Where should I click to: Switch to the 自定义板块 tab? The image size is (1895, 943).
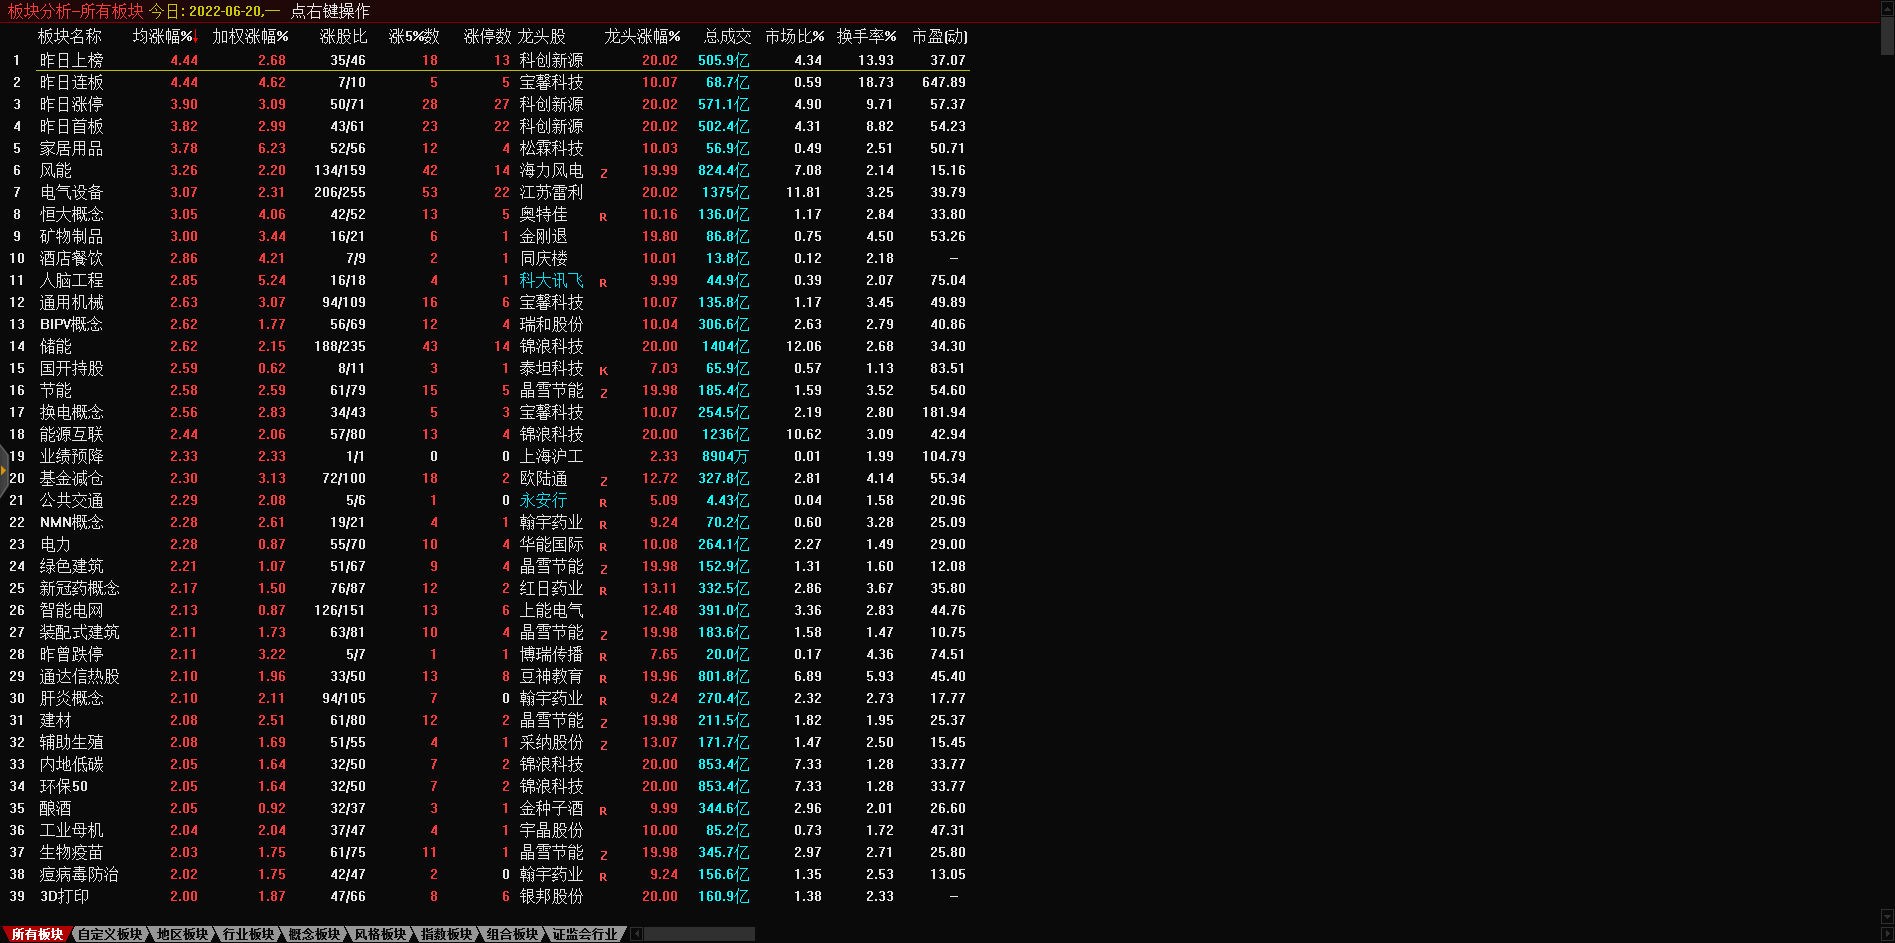110,934
